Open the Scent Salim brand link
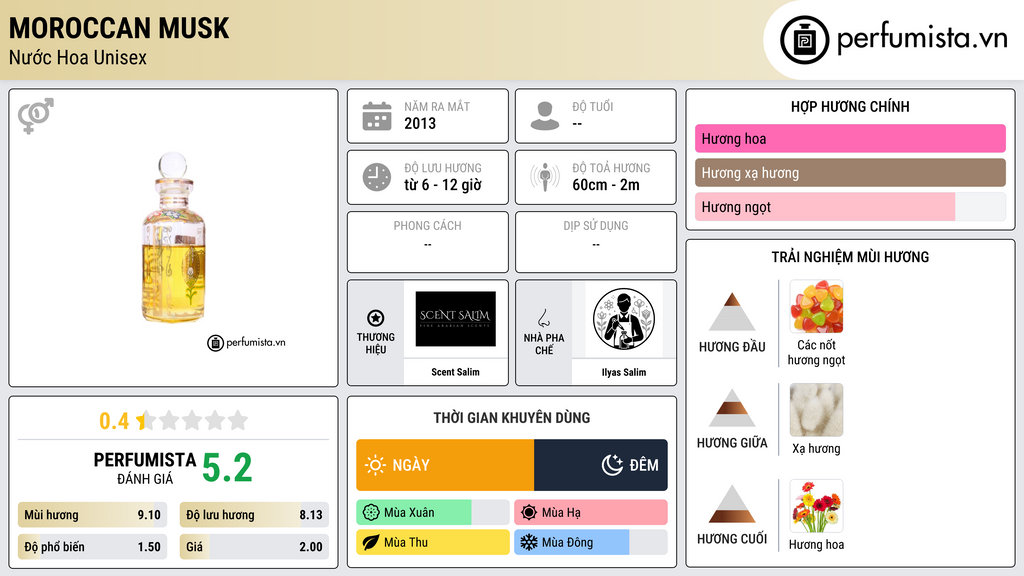 (x=455, y=372)
